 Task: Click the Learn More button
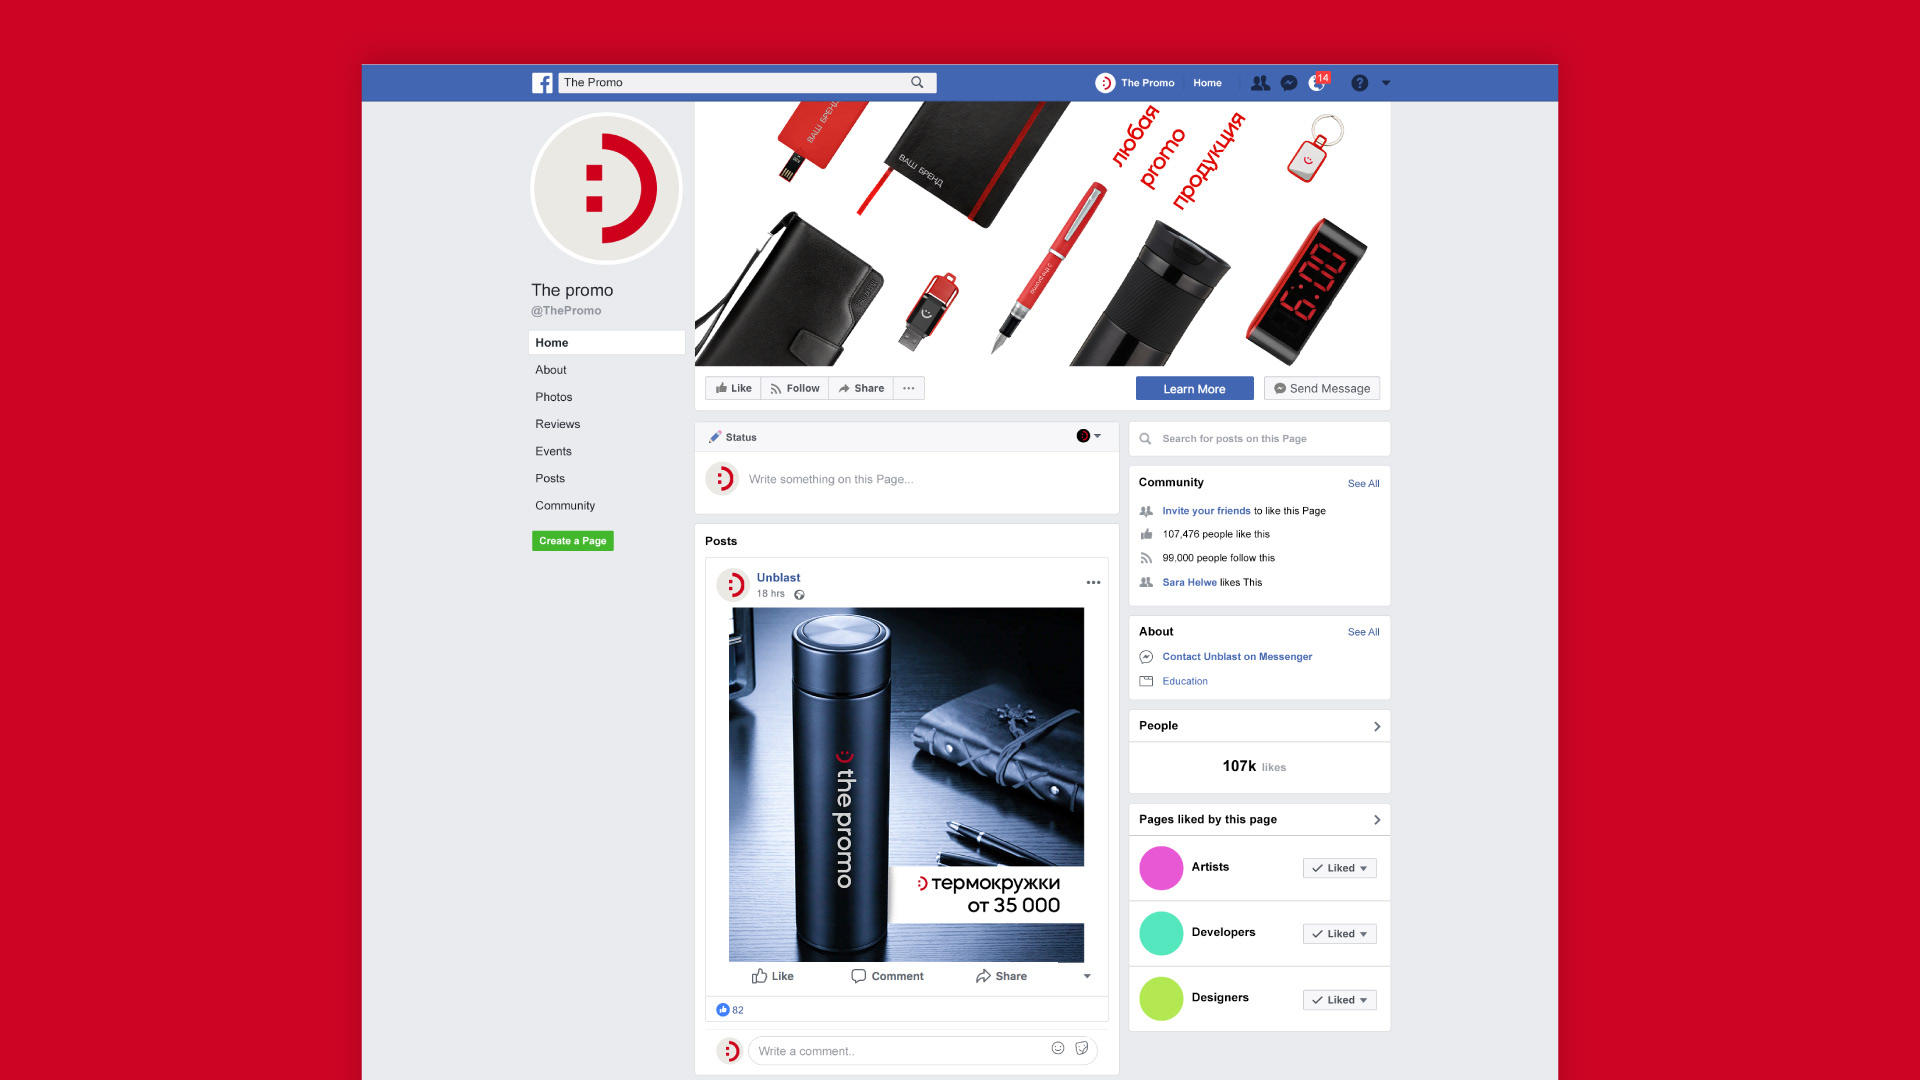(1194, 389)
